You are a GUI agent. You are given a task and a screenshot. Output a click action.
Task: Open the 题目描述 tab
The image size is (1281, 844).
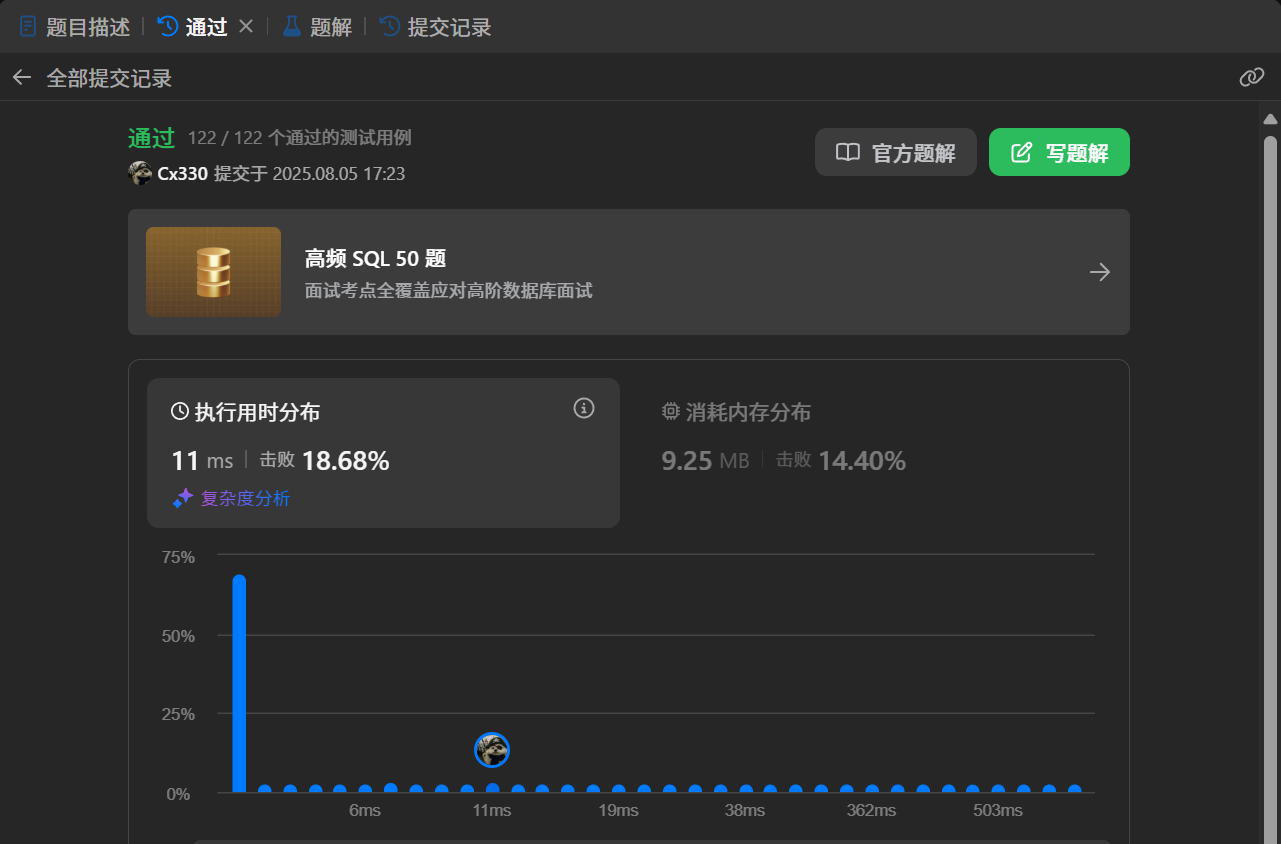point(76,27)
